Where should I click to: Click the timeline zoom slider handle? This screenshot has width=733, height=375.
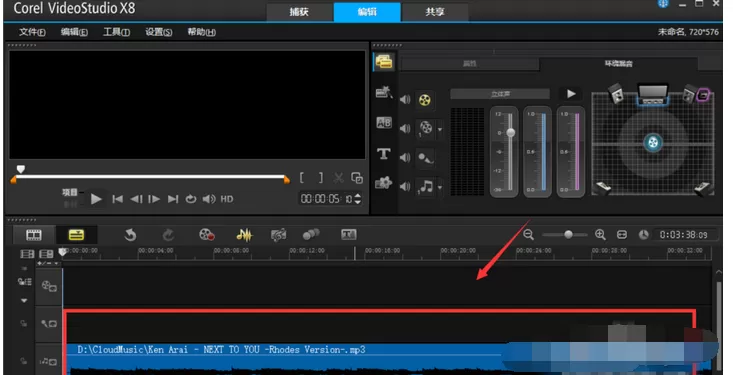click(x=568, y=235)
